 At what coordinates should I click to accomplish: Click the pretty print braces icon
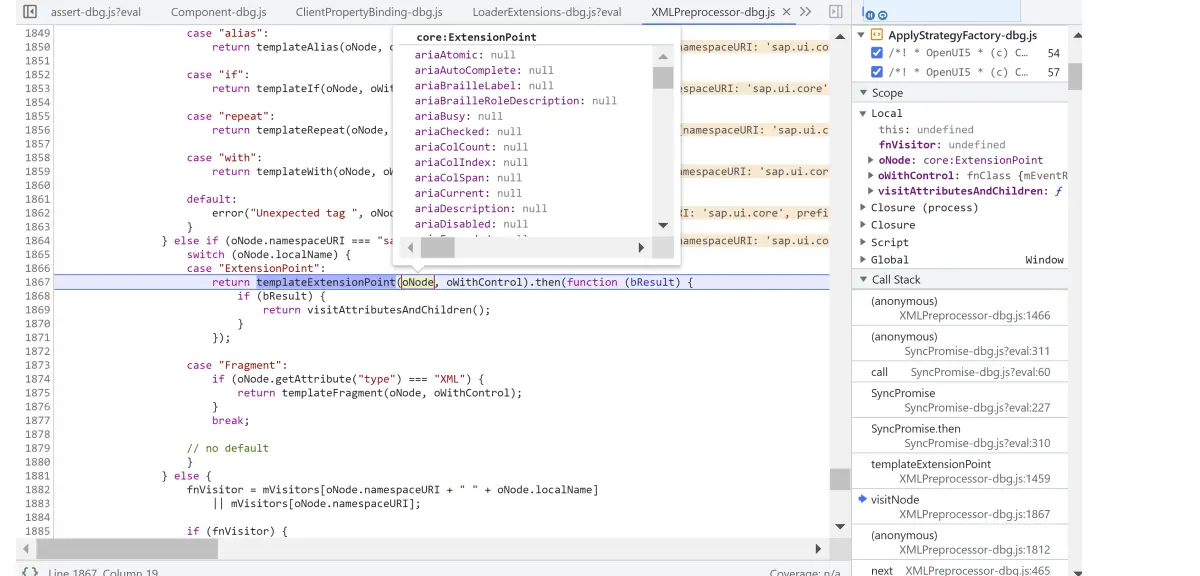(30, 572)
